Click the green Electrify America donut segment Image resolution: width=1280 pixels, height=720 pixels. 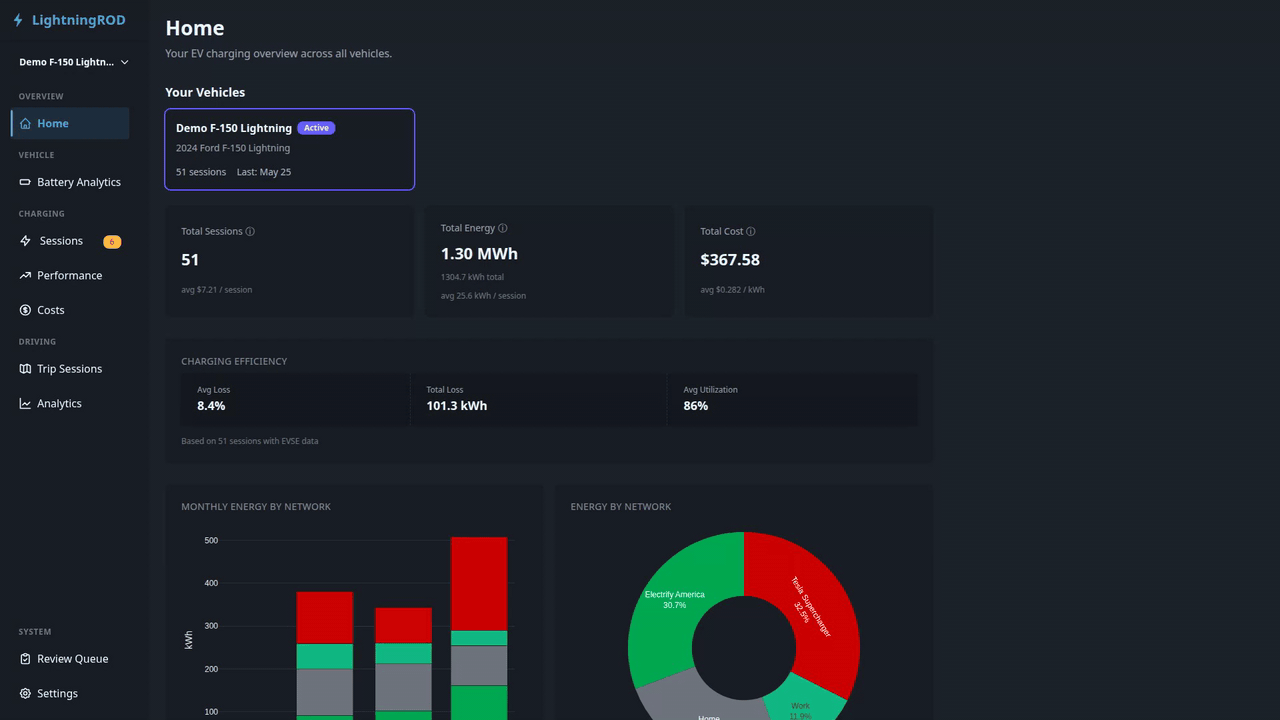pyautogui.click(x=675, y=600)
